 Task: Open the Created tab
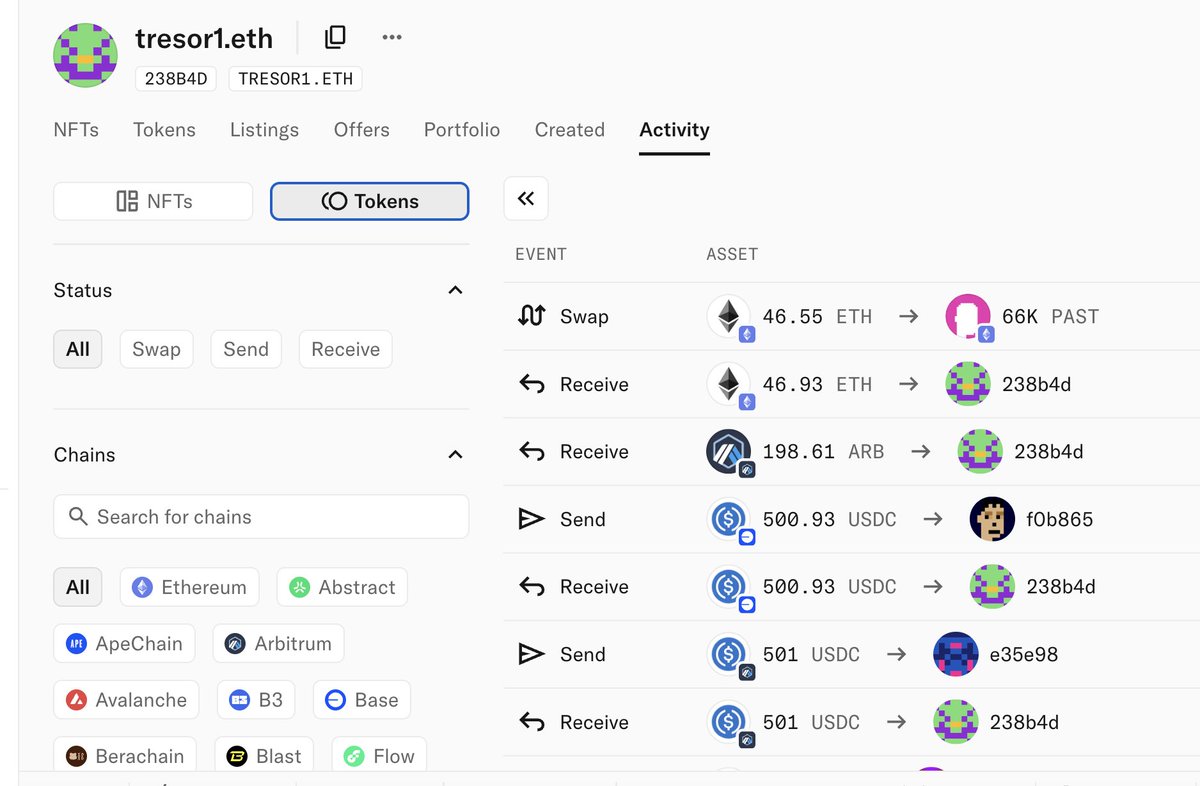(570, 130)
